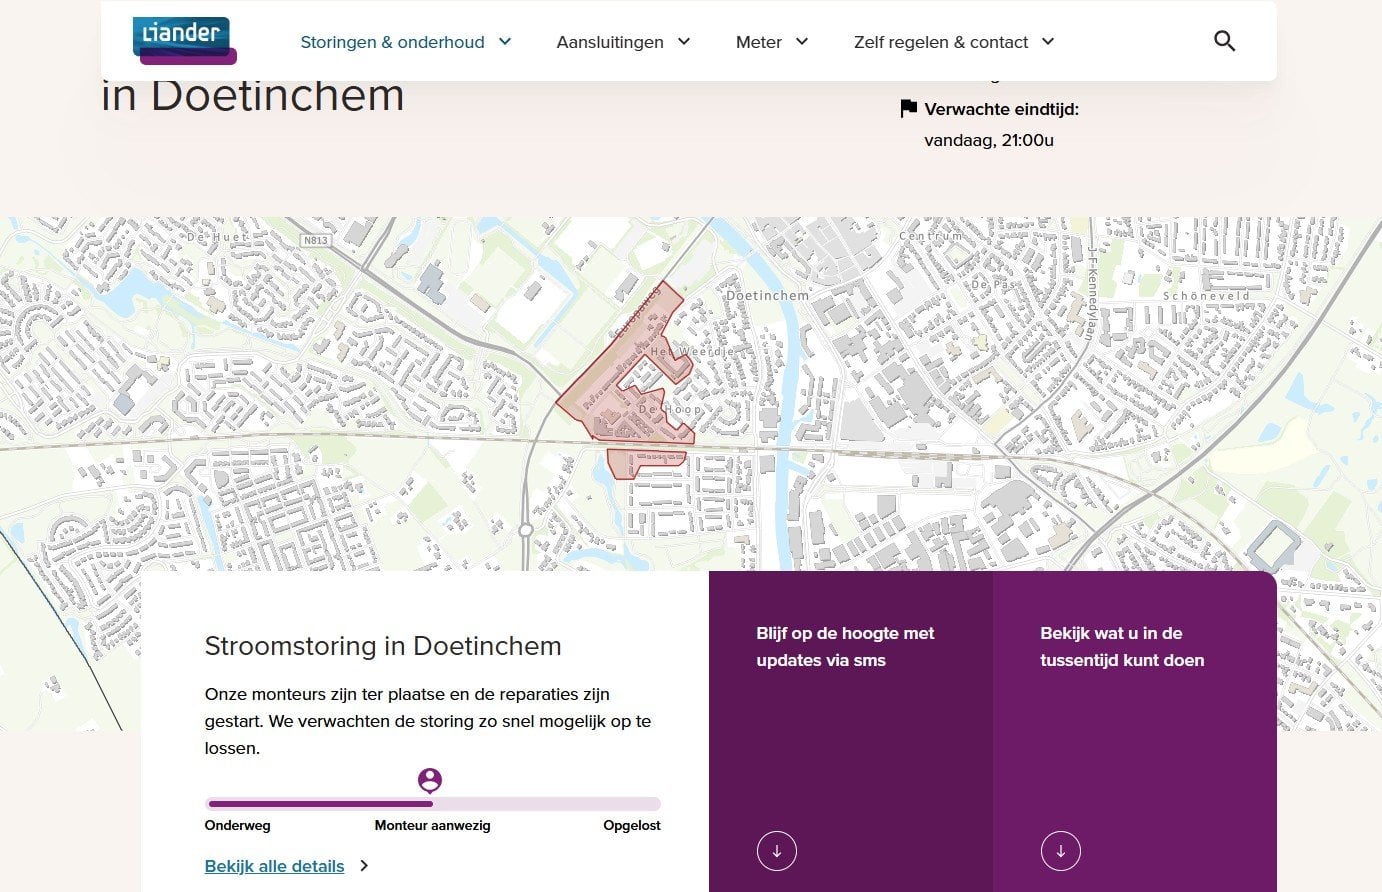
Task: Select Bekijk wat u in de tussentijd kunt doen
Action: click(x=1135, y=731)
